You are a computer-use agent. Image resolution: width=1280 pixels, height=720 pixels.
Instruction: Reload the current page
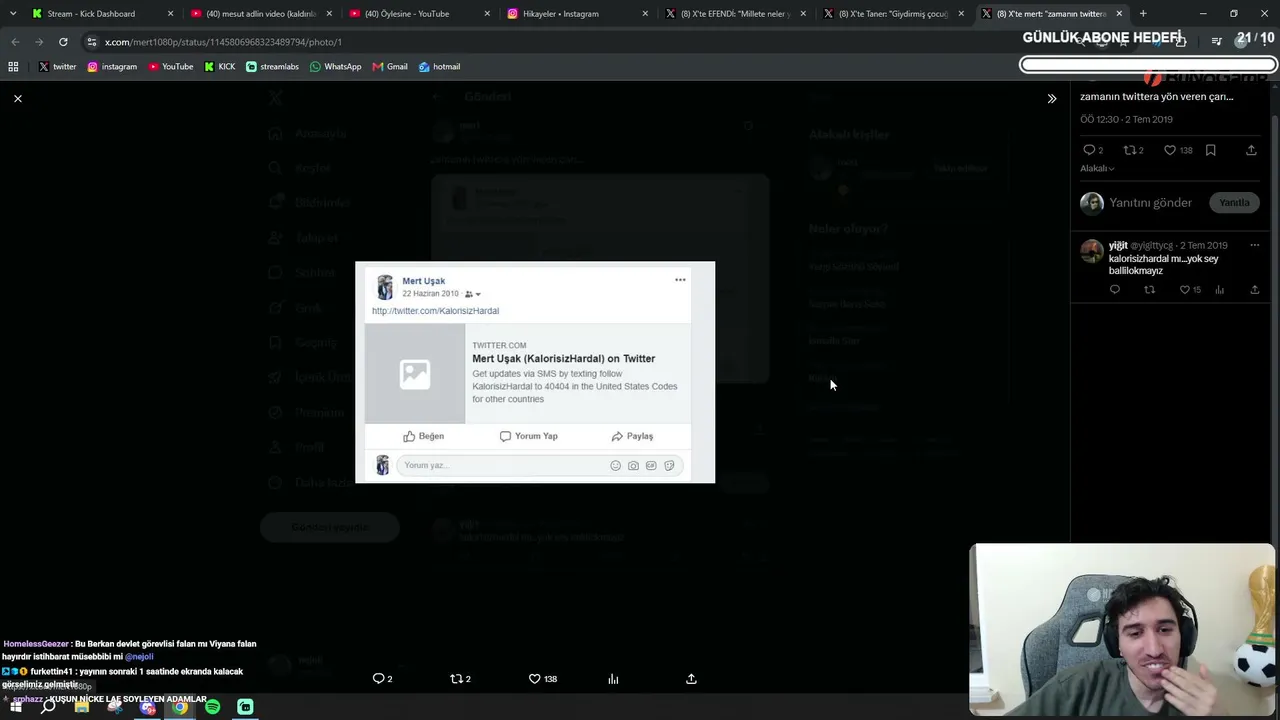point(63,42)
